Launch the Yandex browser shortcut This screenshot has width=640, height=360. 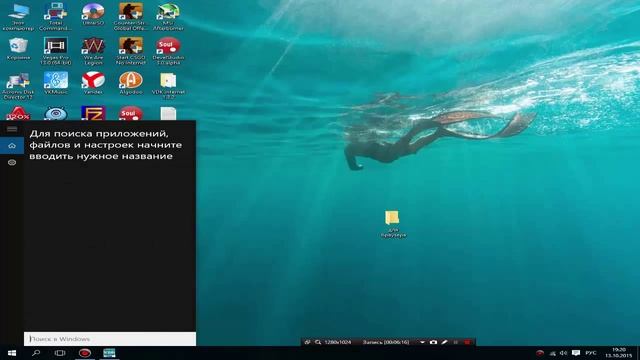(x=93, y=83)
